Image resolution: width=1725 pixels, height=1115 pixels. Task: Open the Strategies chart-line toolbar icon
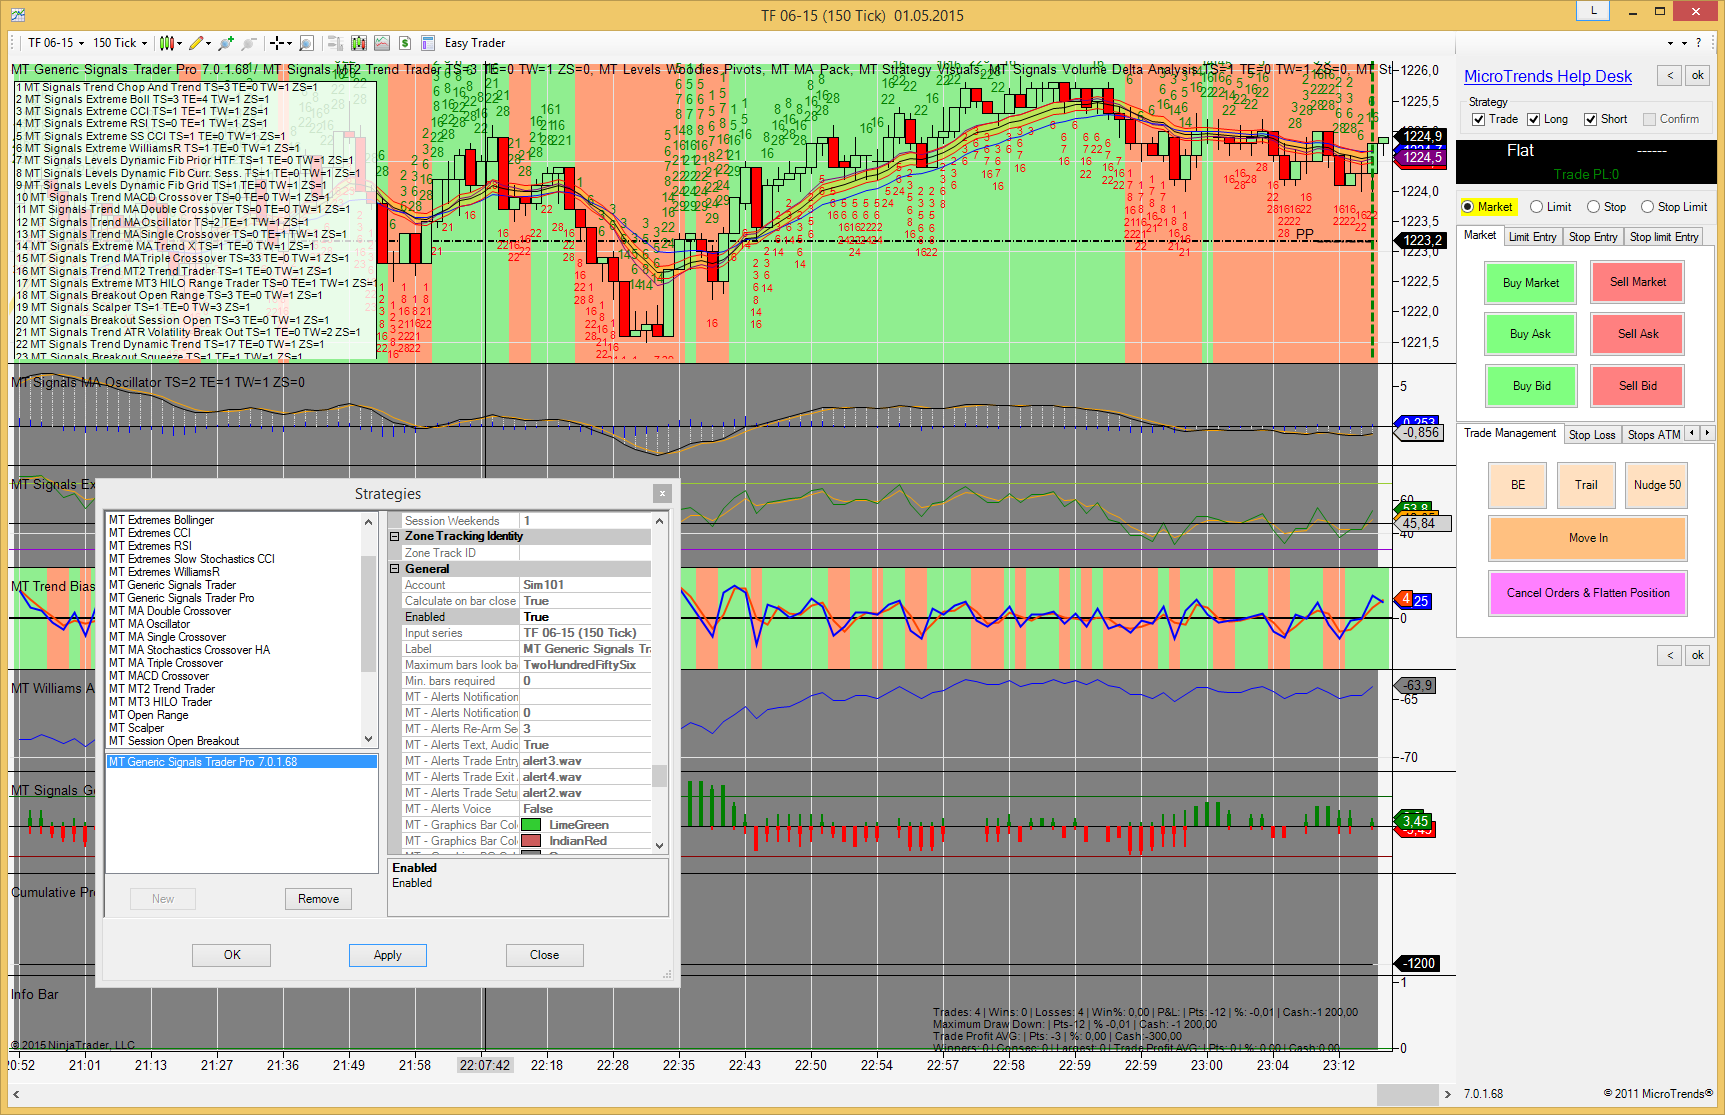click(382, 43)
